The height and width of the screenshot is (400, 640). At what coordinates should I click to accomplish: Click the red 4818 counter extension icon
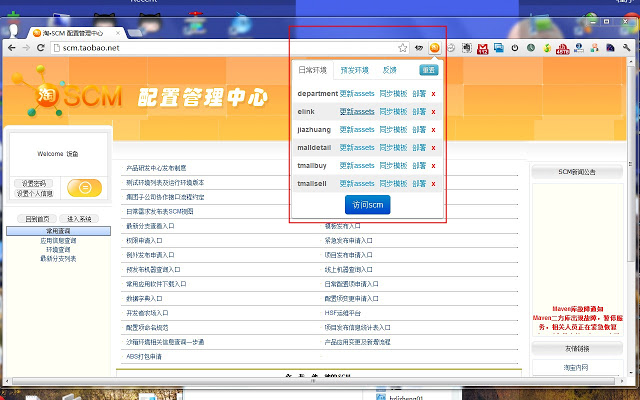[x=562, y=49]
